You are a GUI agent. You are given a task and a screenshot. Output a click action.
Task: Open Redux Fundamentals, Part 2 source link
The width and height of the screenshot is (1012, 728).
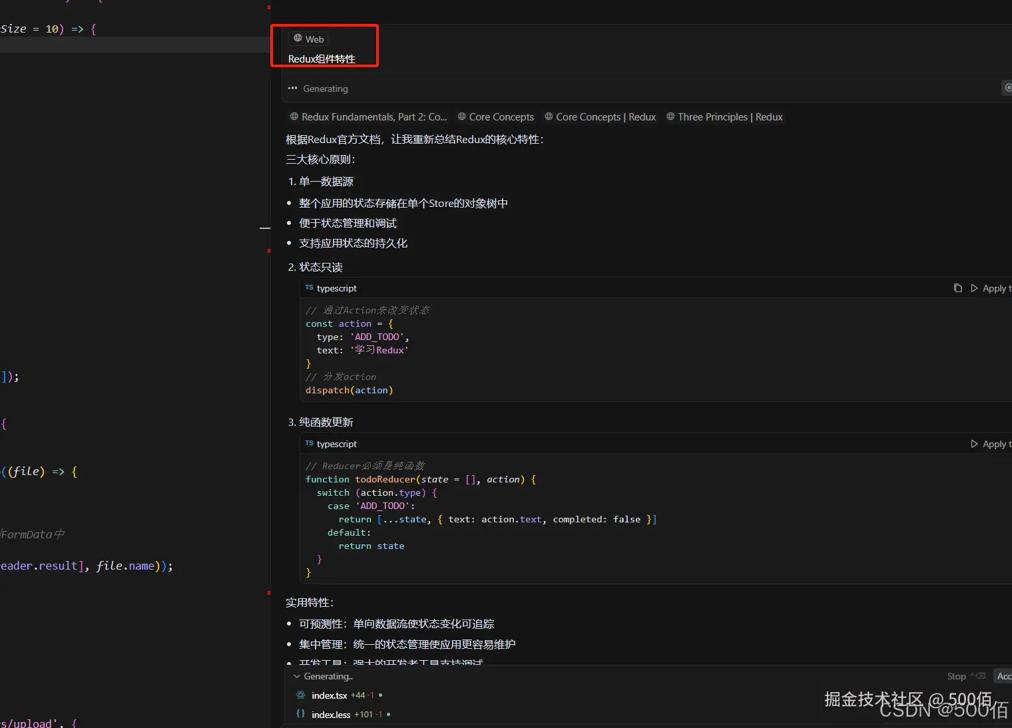point(368,117)
